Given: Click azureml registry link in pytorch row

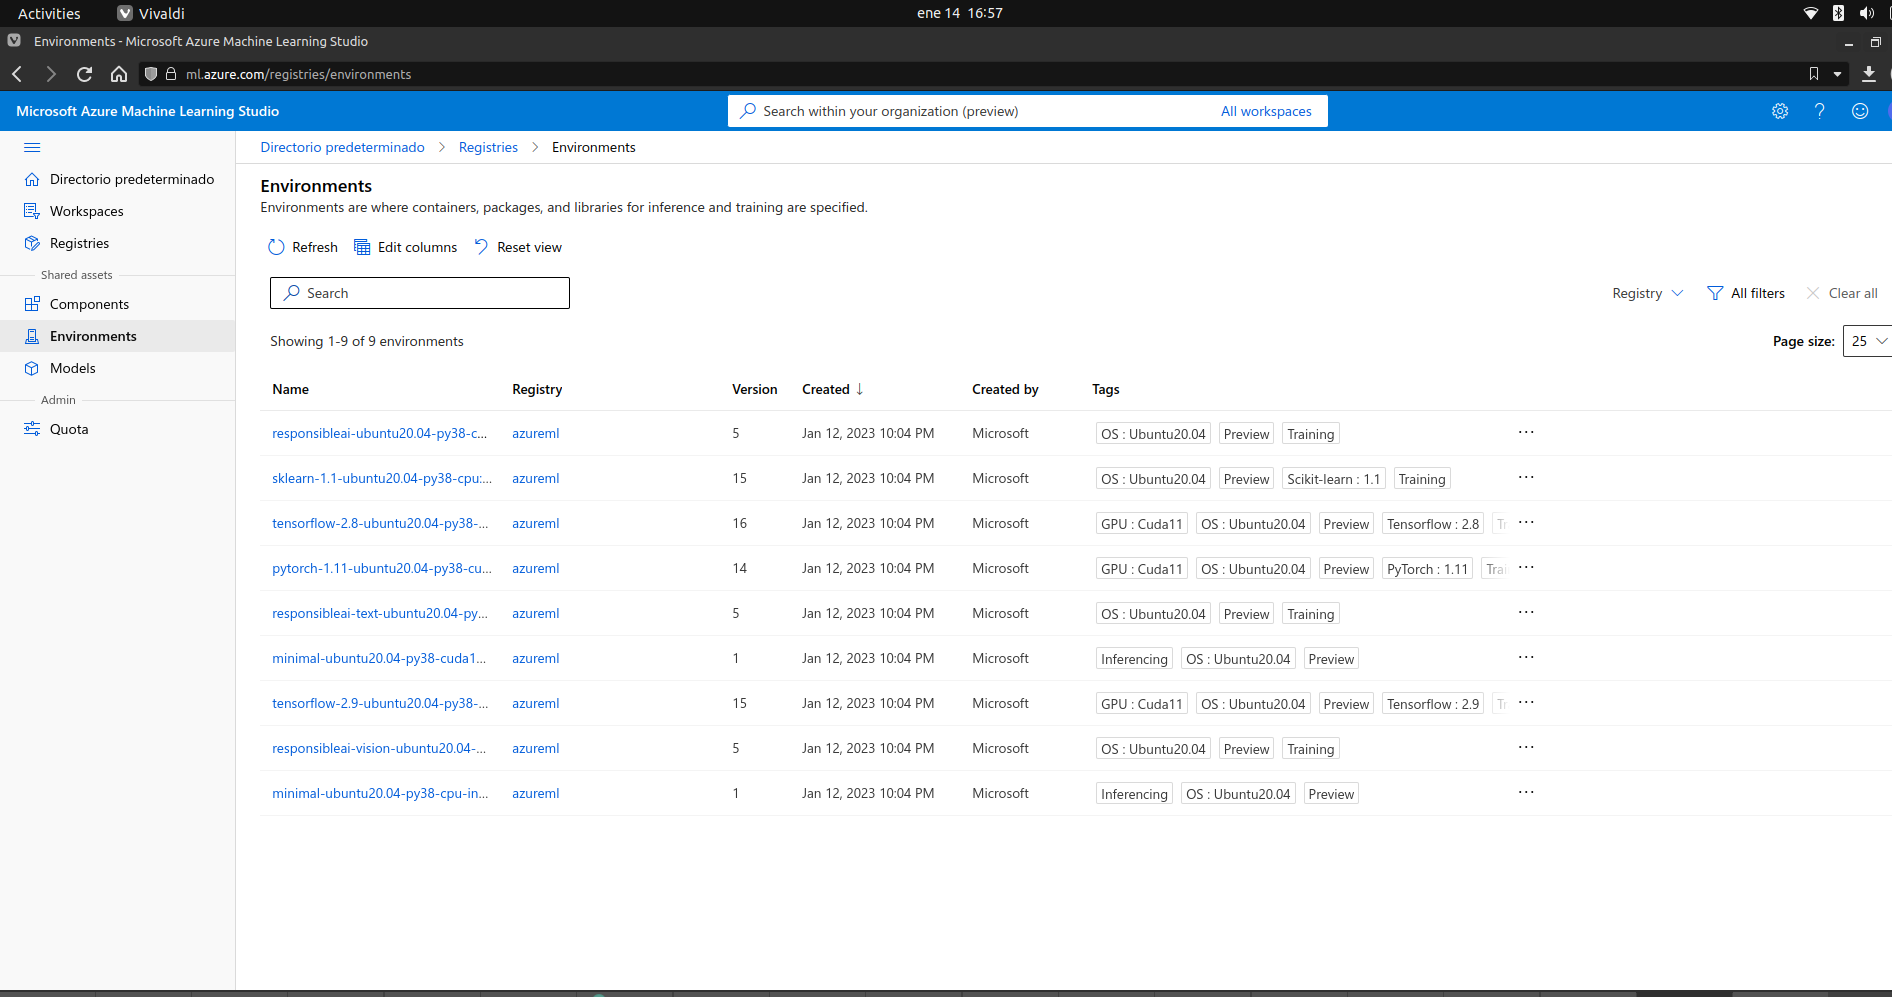Looking at the screenshot, I should pos(536,568).
